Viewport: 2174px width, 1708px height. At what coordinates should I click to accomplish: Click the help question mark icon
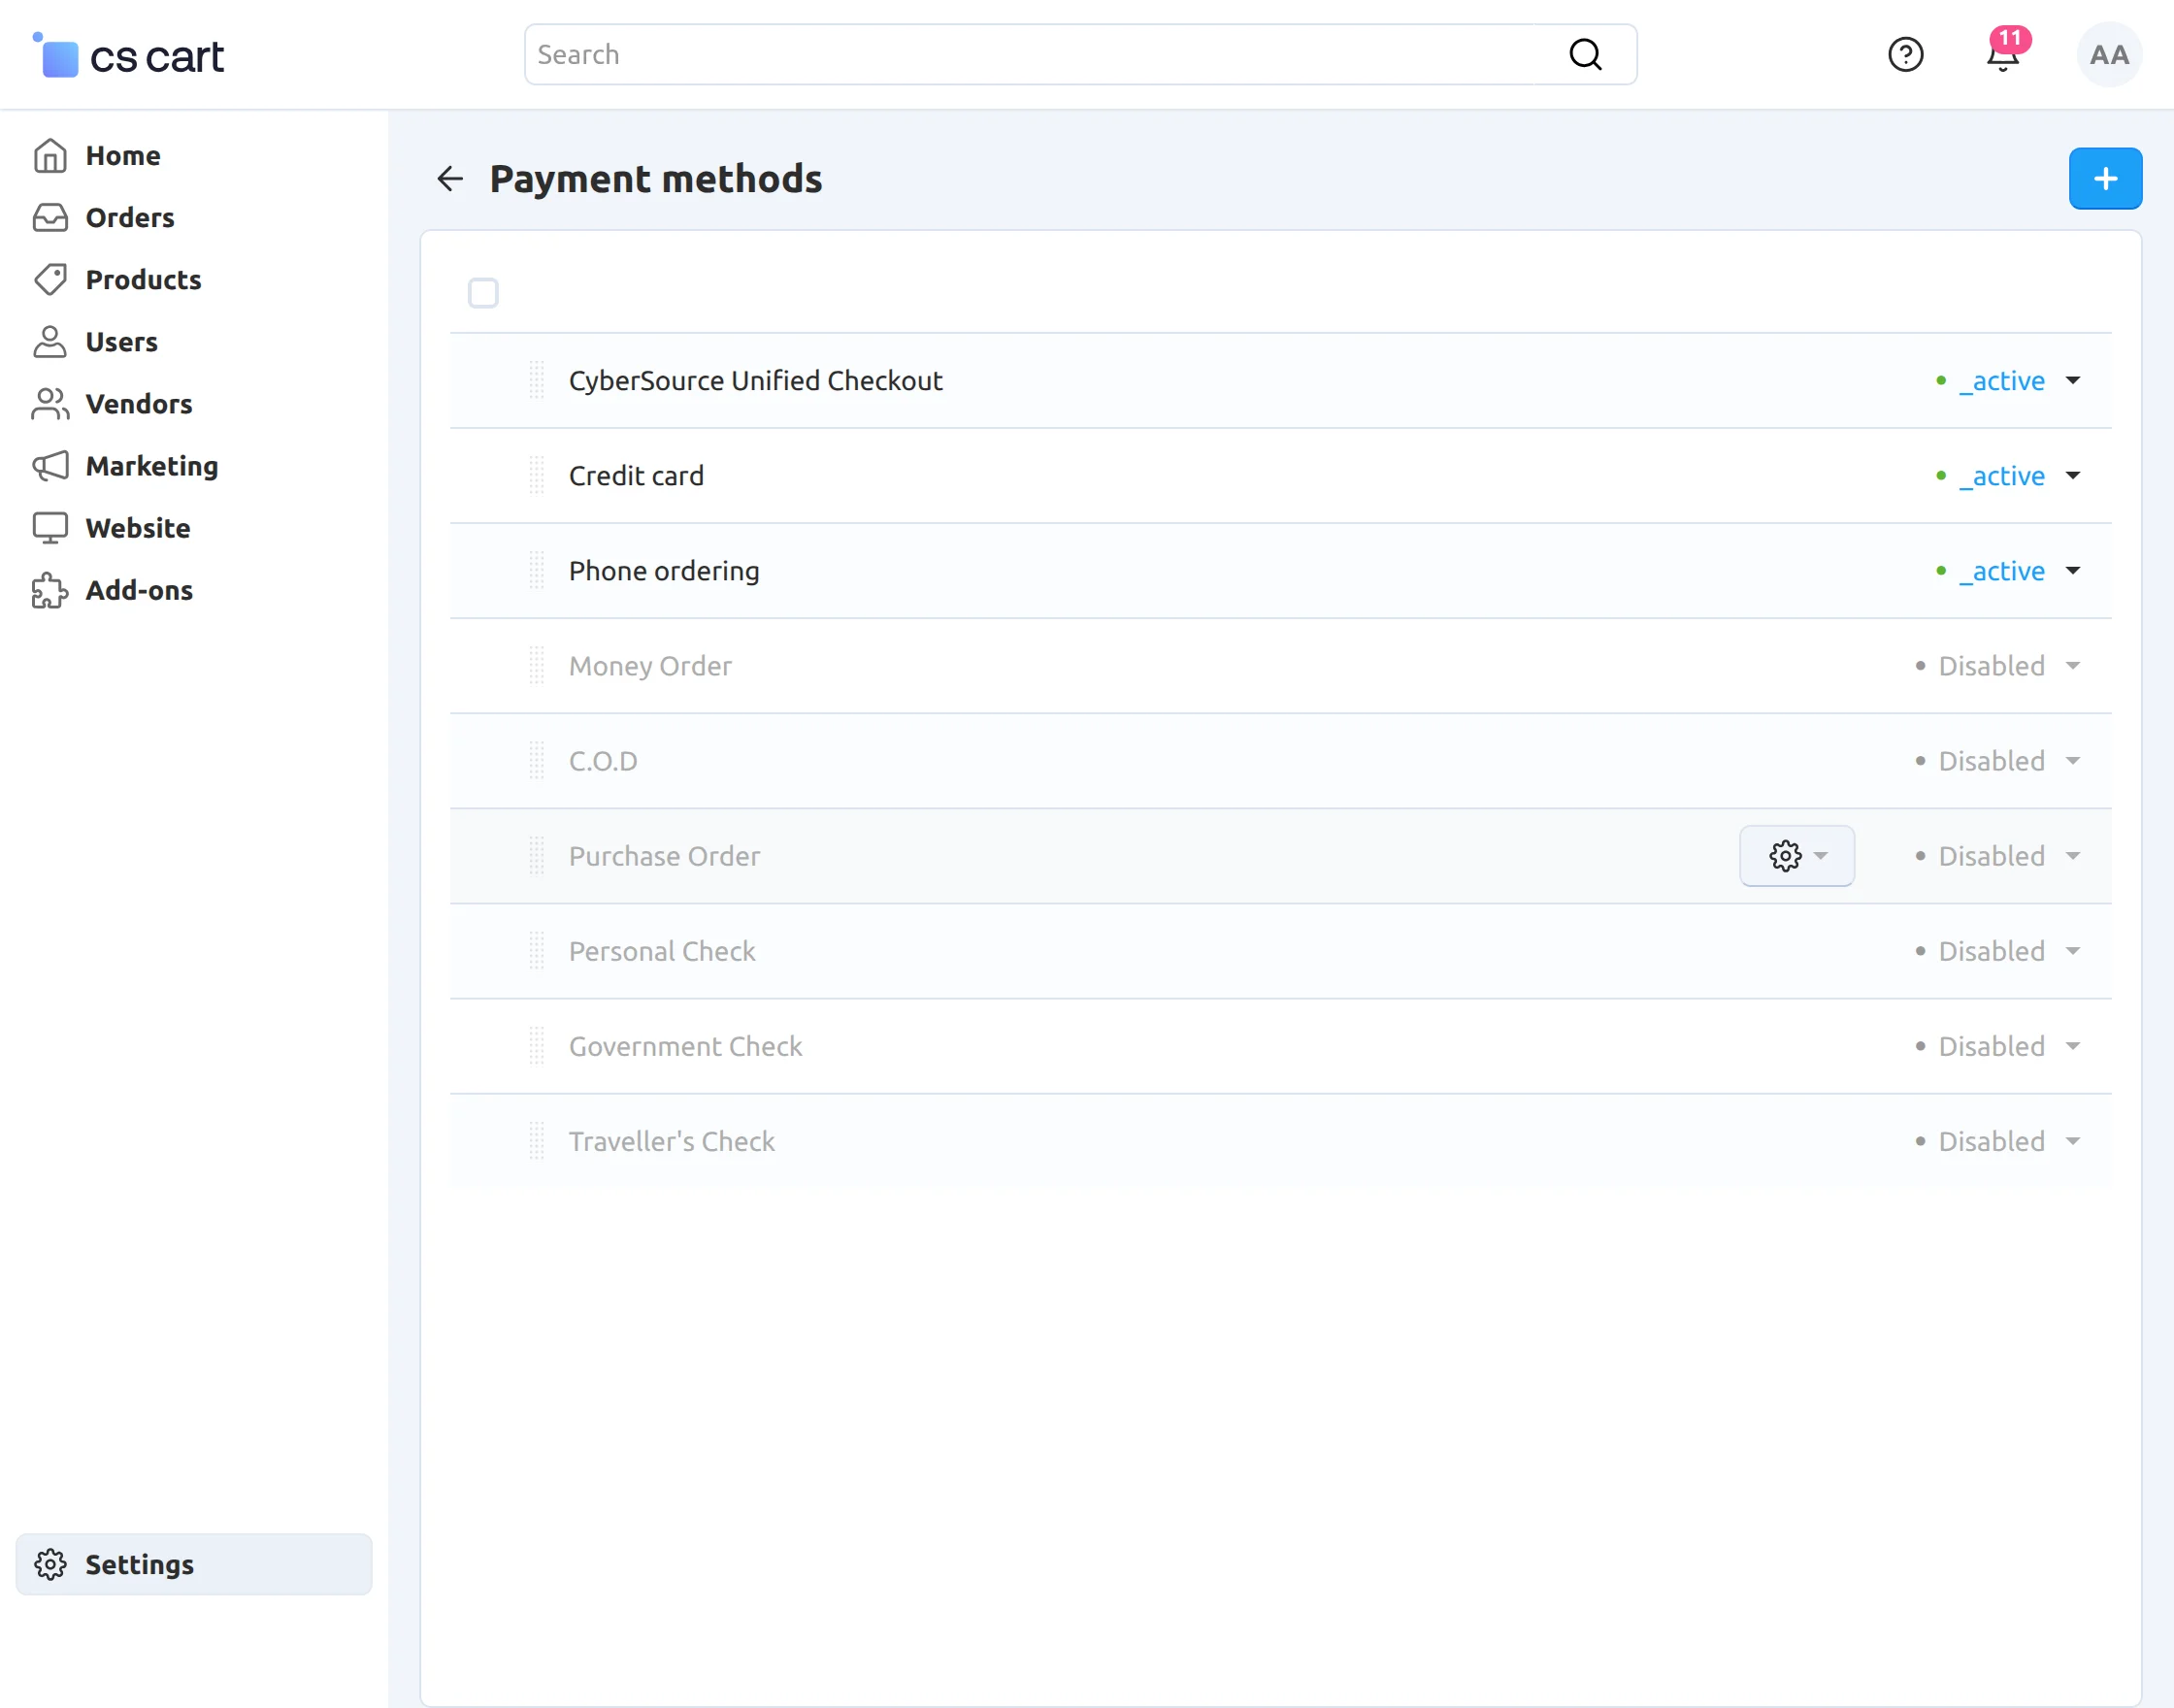pyautogui.click(x=1905, y=55)
